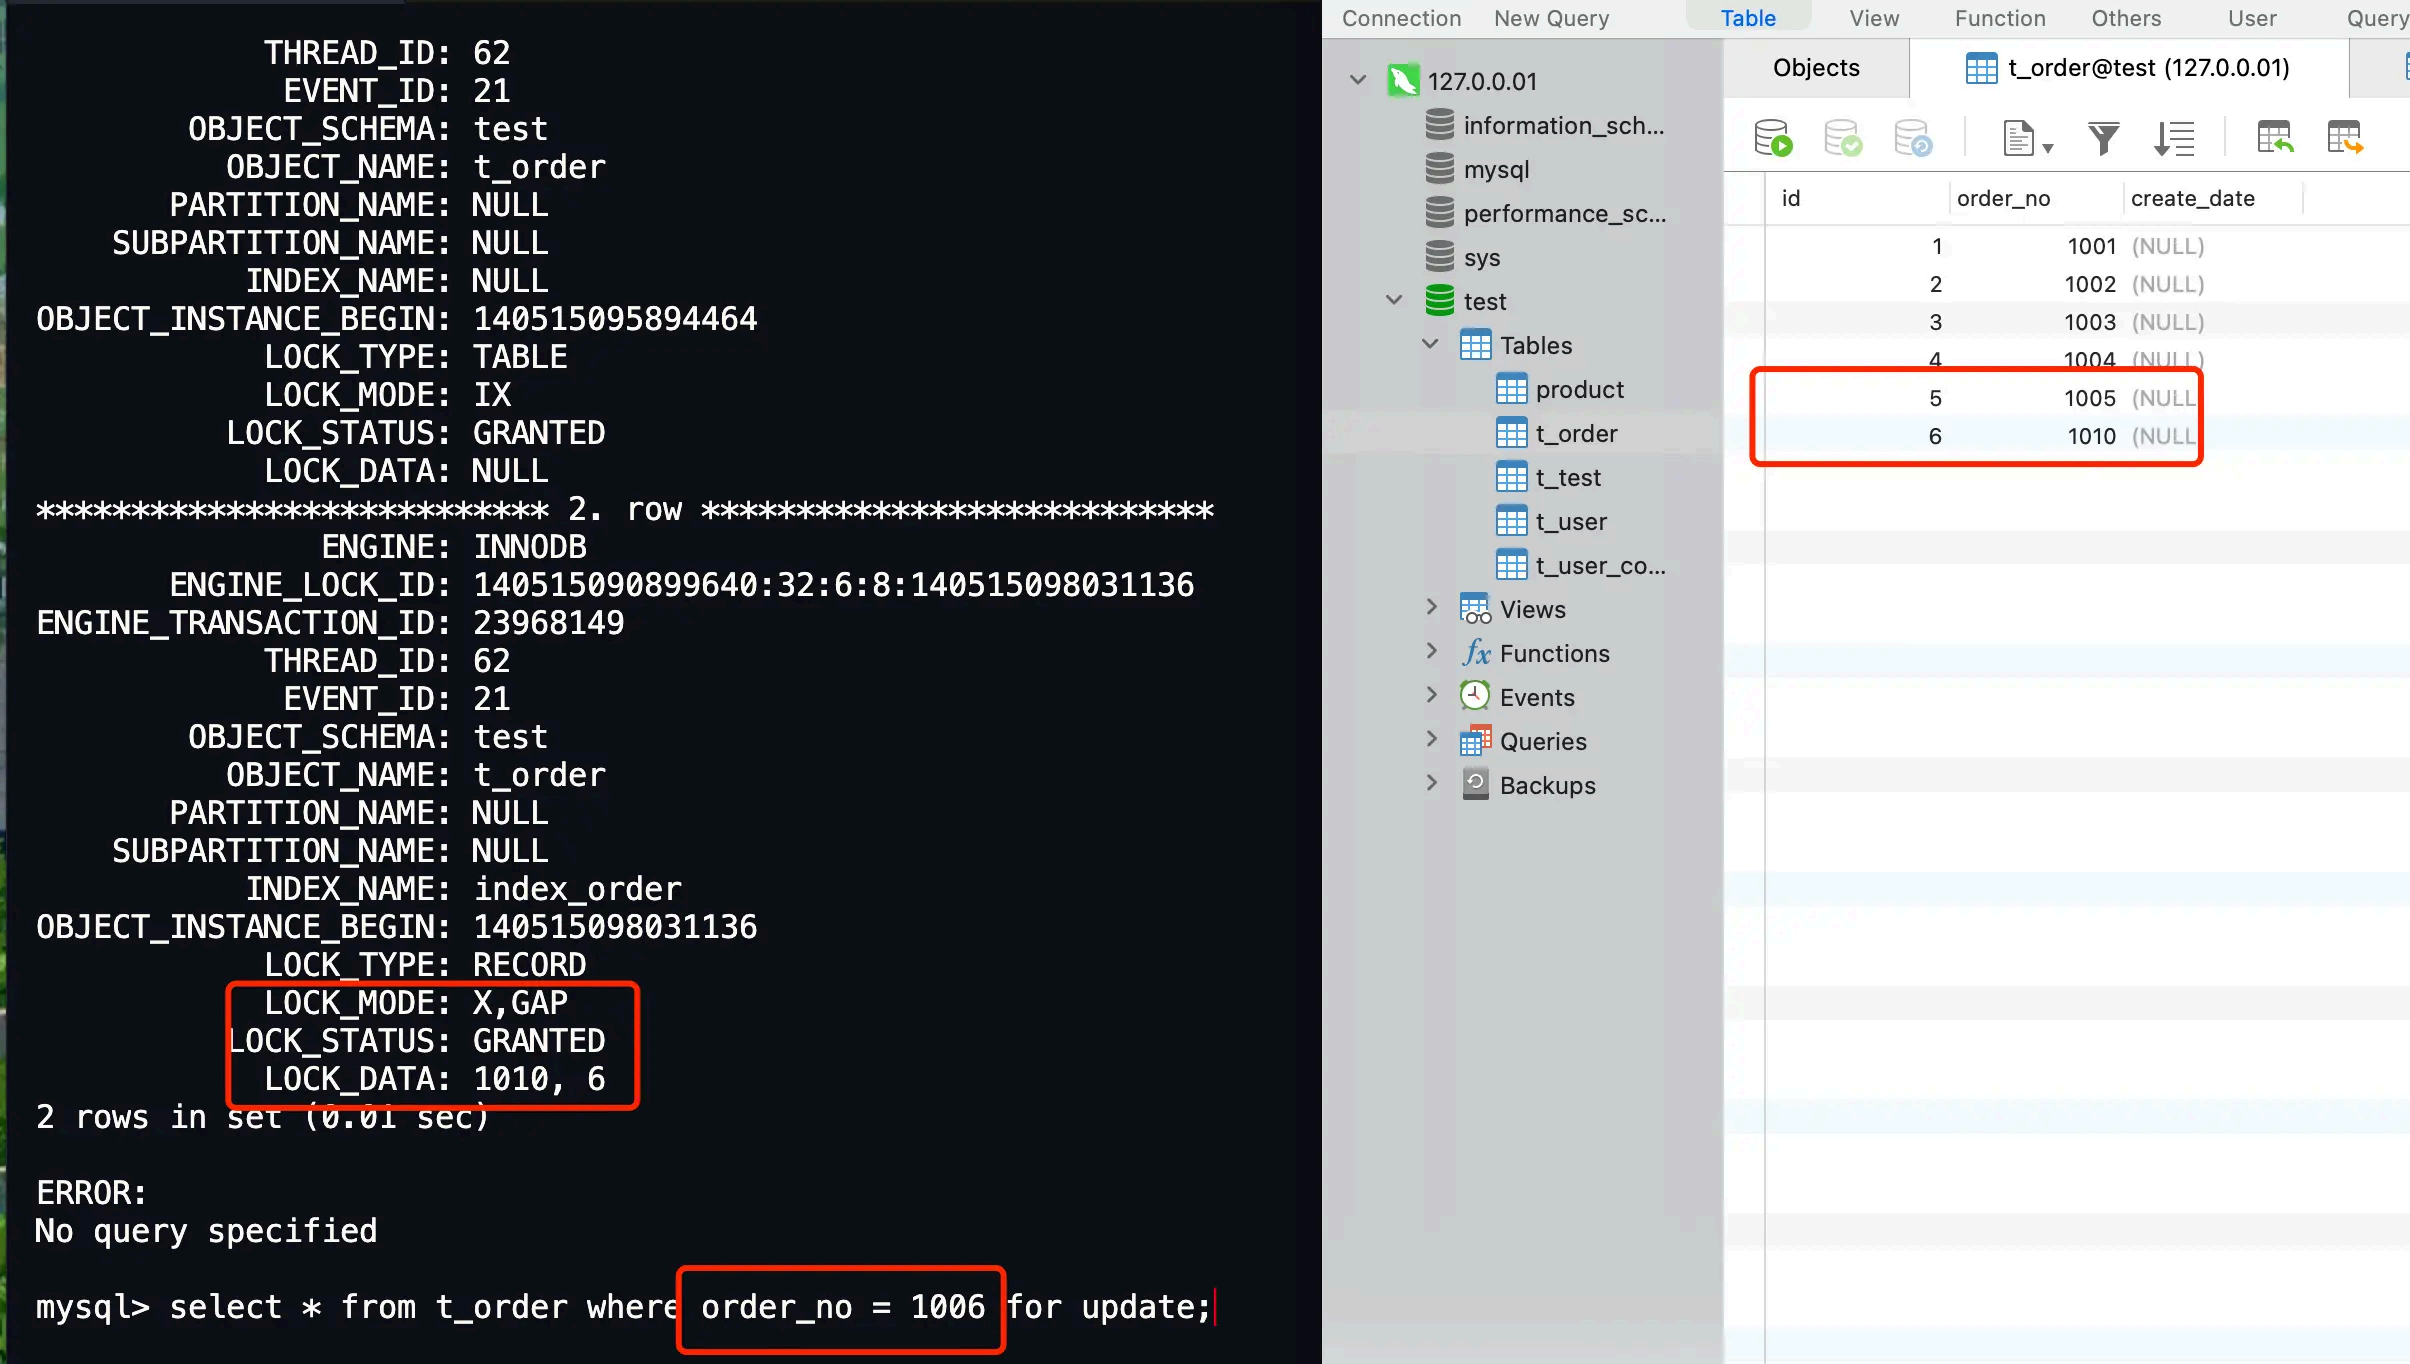This screenshot has height=1364, width=2410.
Task: Select the mysql database icon in tree
Action: pyautogui.click(x=1439, y=169)
